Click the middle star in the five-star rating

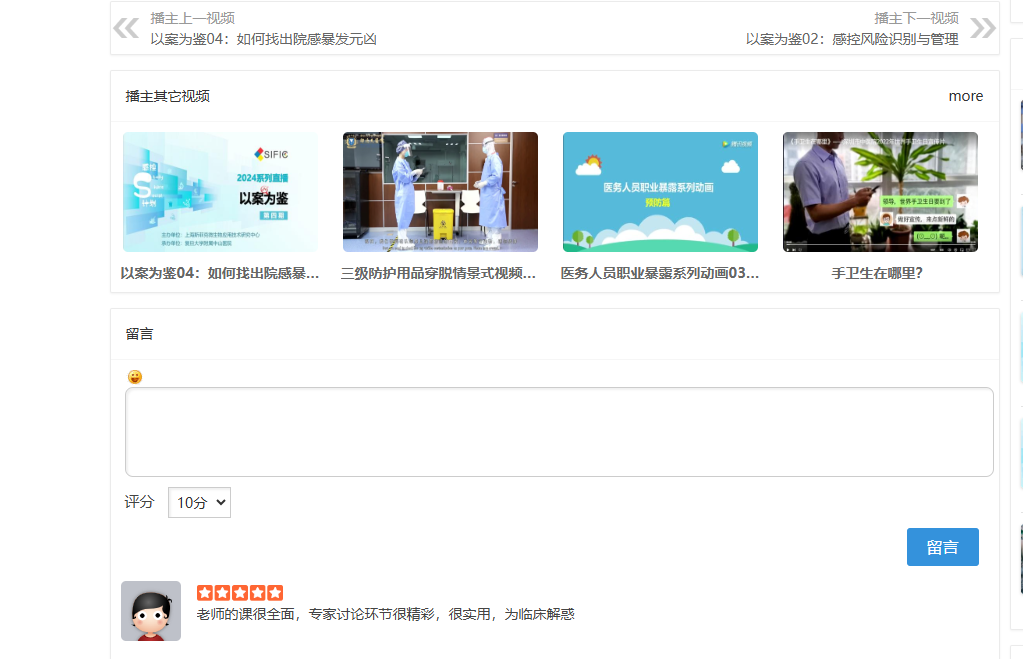pos(239,592)
